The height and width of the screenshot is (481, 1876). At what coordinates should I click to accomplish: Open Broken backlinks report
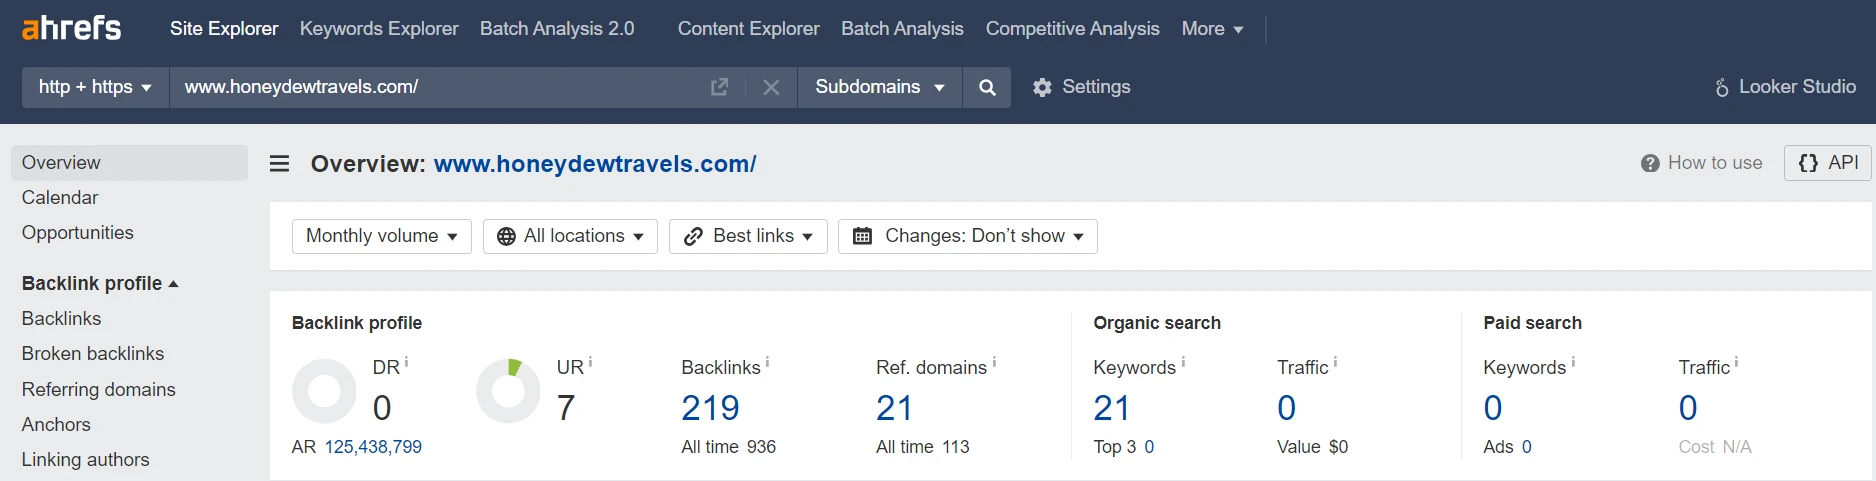pos(93,353)
